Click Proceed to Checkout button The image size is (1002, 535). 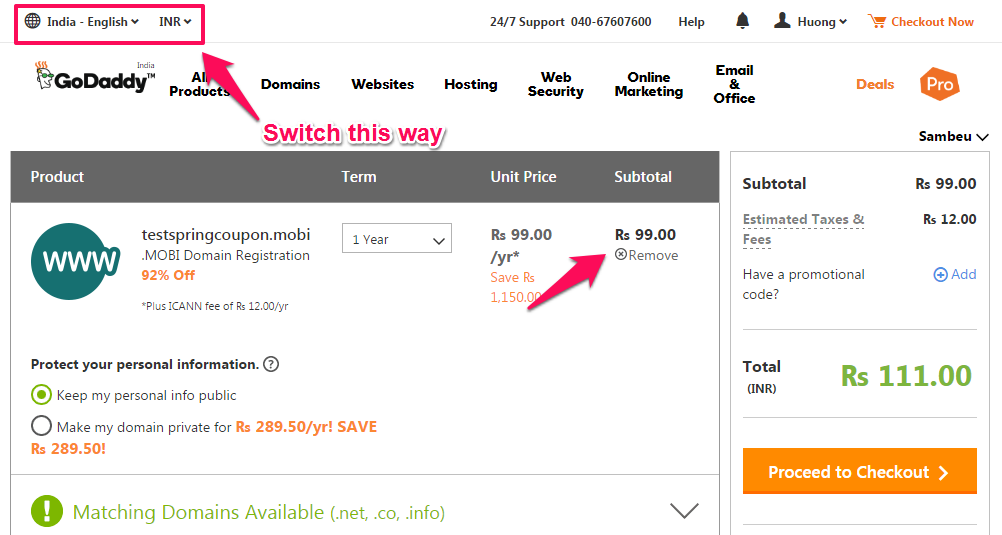click(x=859, y=472)
